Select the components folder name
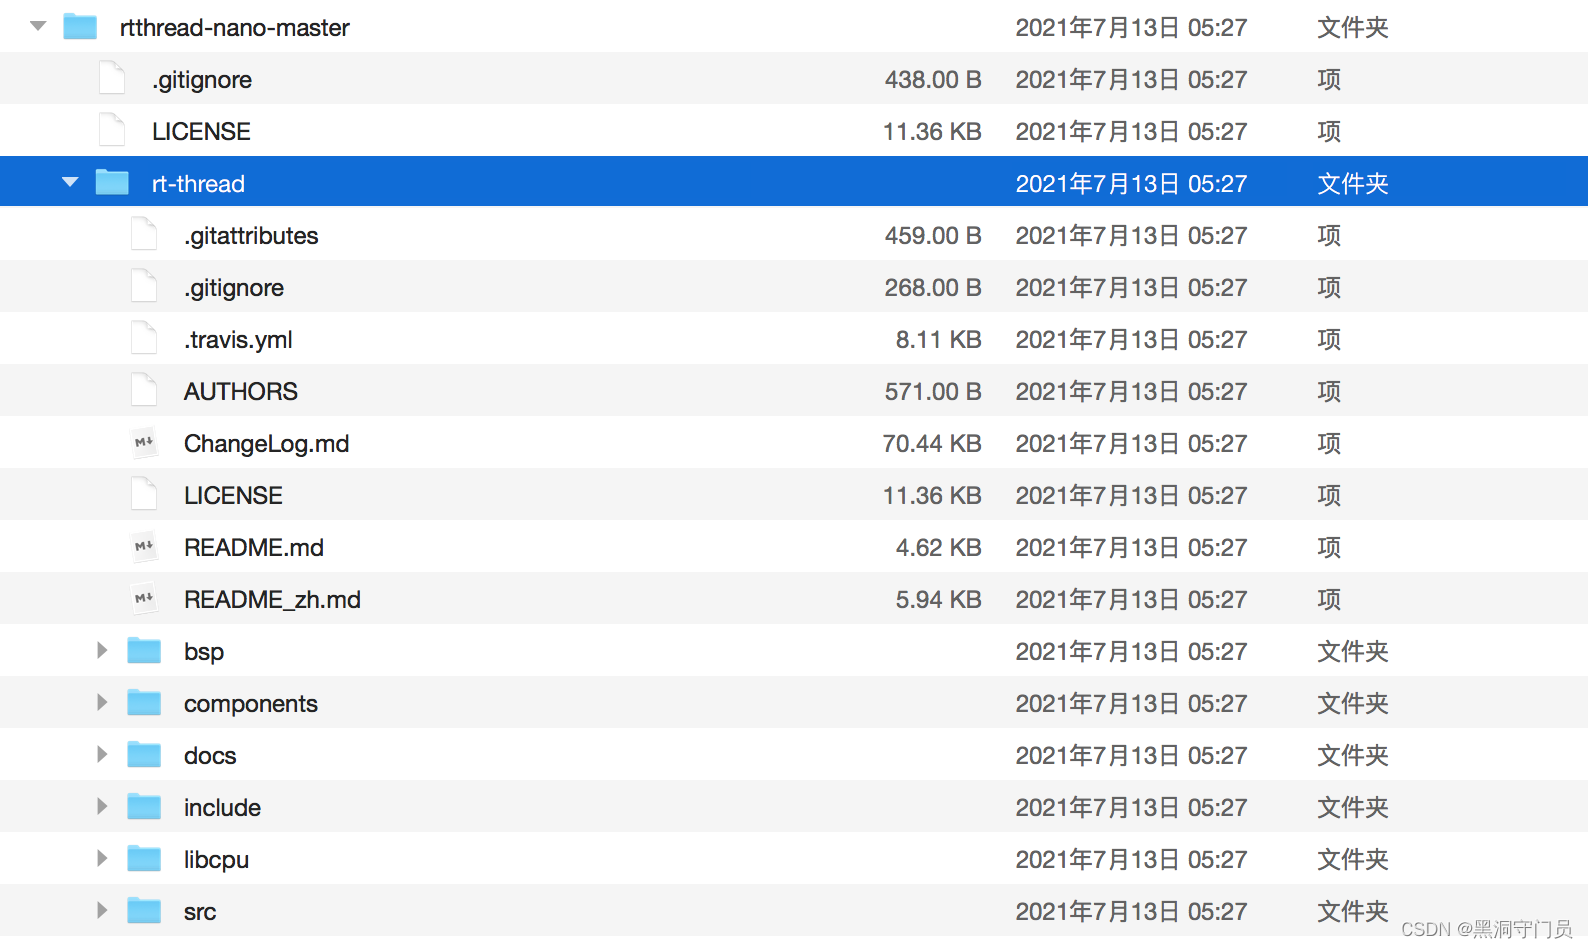The image size is (1588, 948). [x=251, y=704]
